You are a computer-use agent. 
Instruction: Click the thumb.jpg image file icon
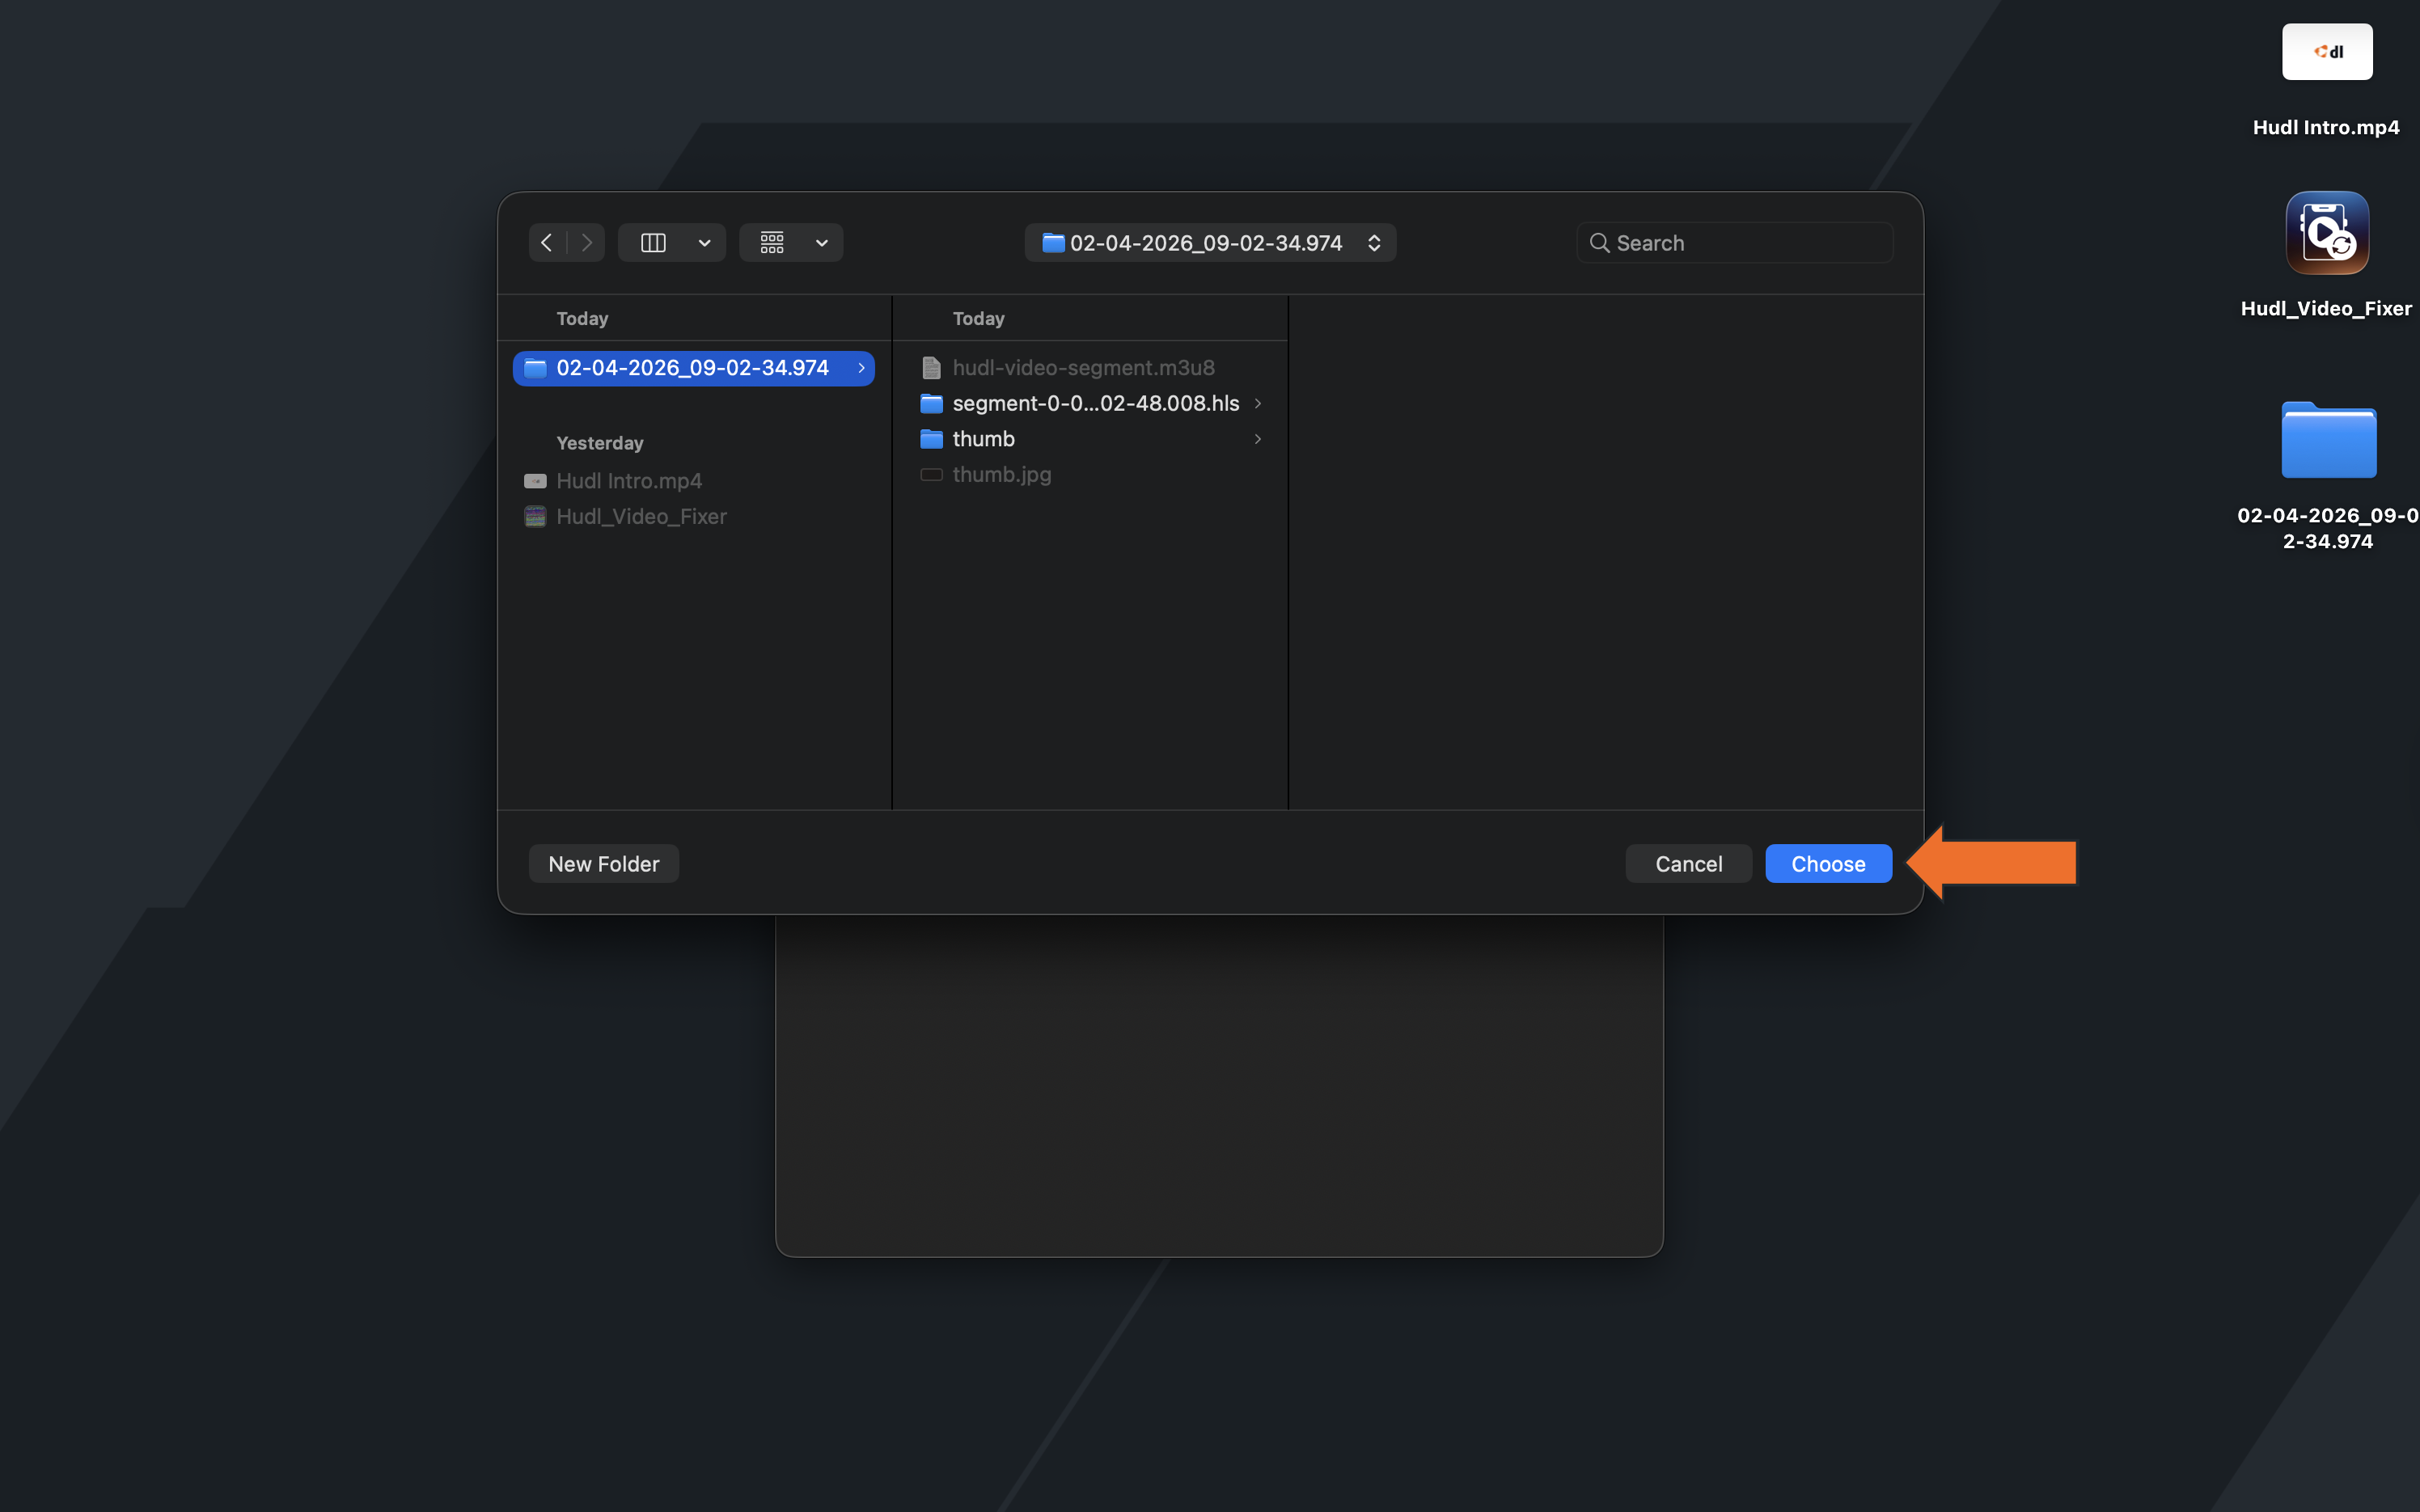931,475
